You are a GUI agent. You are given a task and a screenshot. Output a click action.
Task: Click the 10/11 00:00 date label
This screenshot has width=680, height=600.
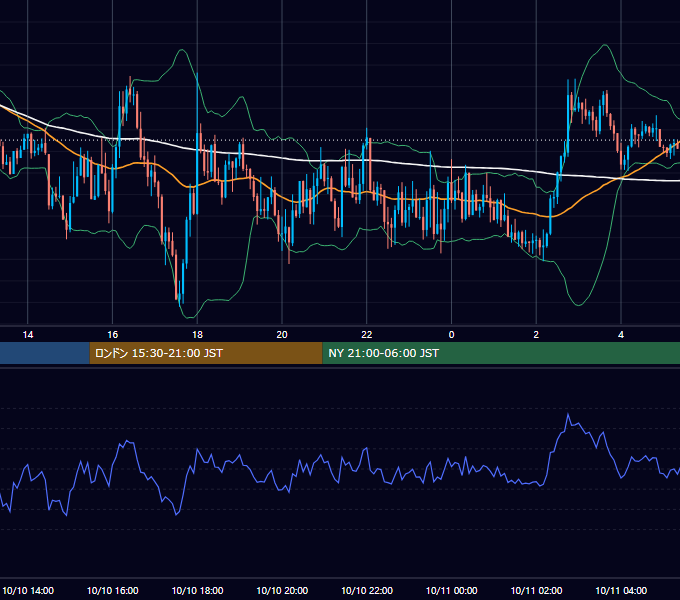pos(451,590)
